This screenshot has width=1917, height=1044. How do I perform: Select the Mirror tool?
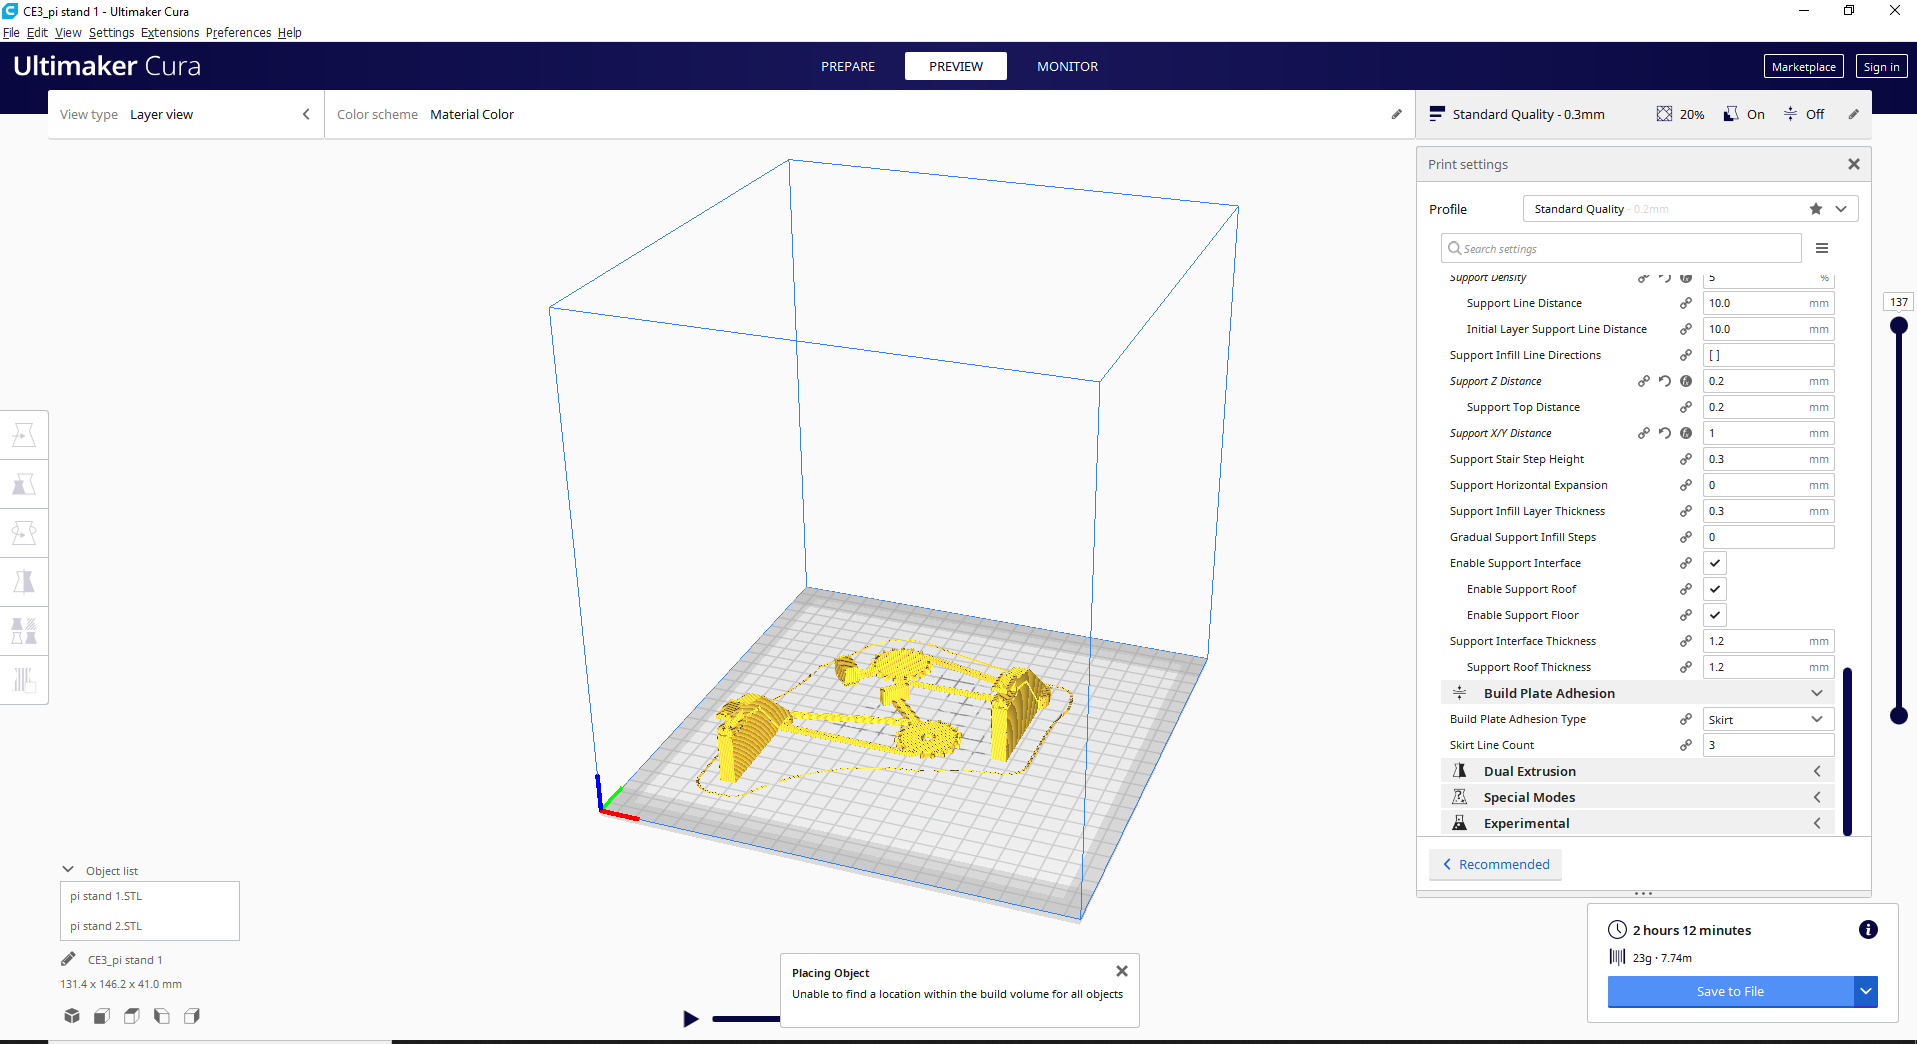coord(24,581)
